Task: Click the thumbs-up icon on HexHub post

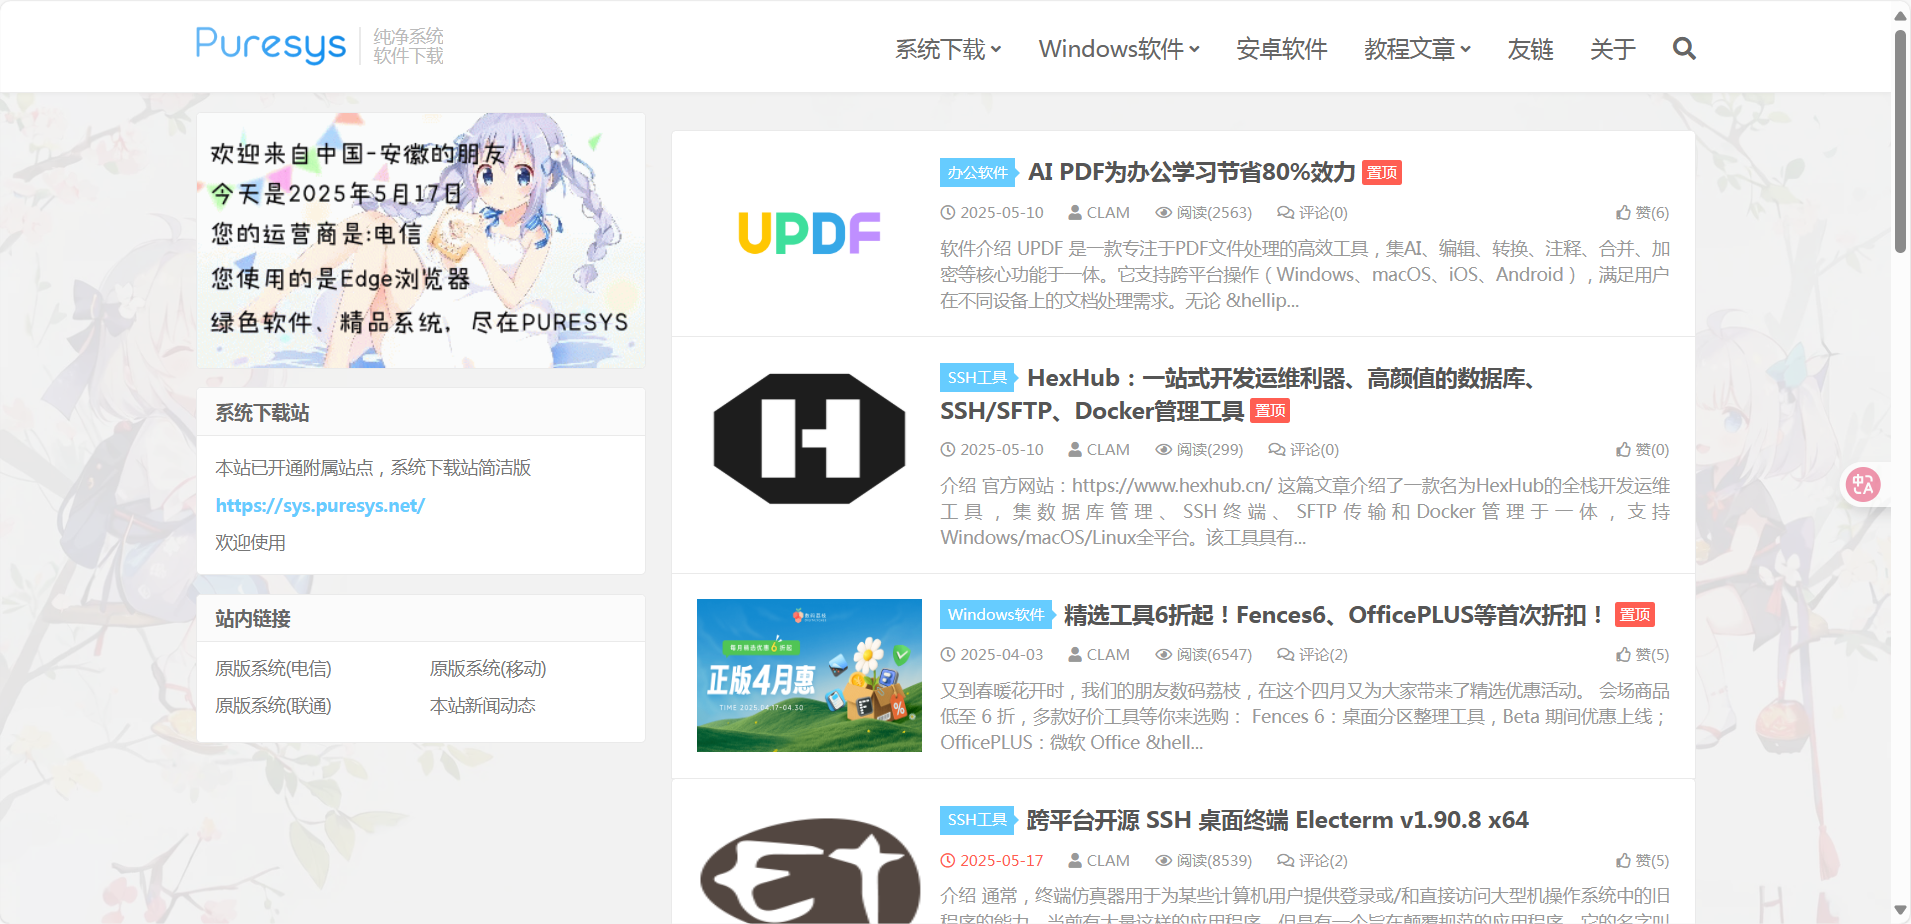Action: (1623, 449)
